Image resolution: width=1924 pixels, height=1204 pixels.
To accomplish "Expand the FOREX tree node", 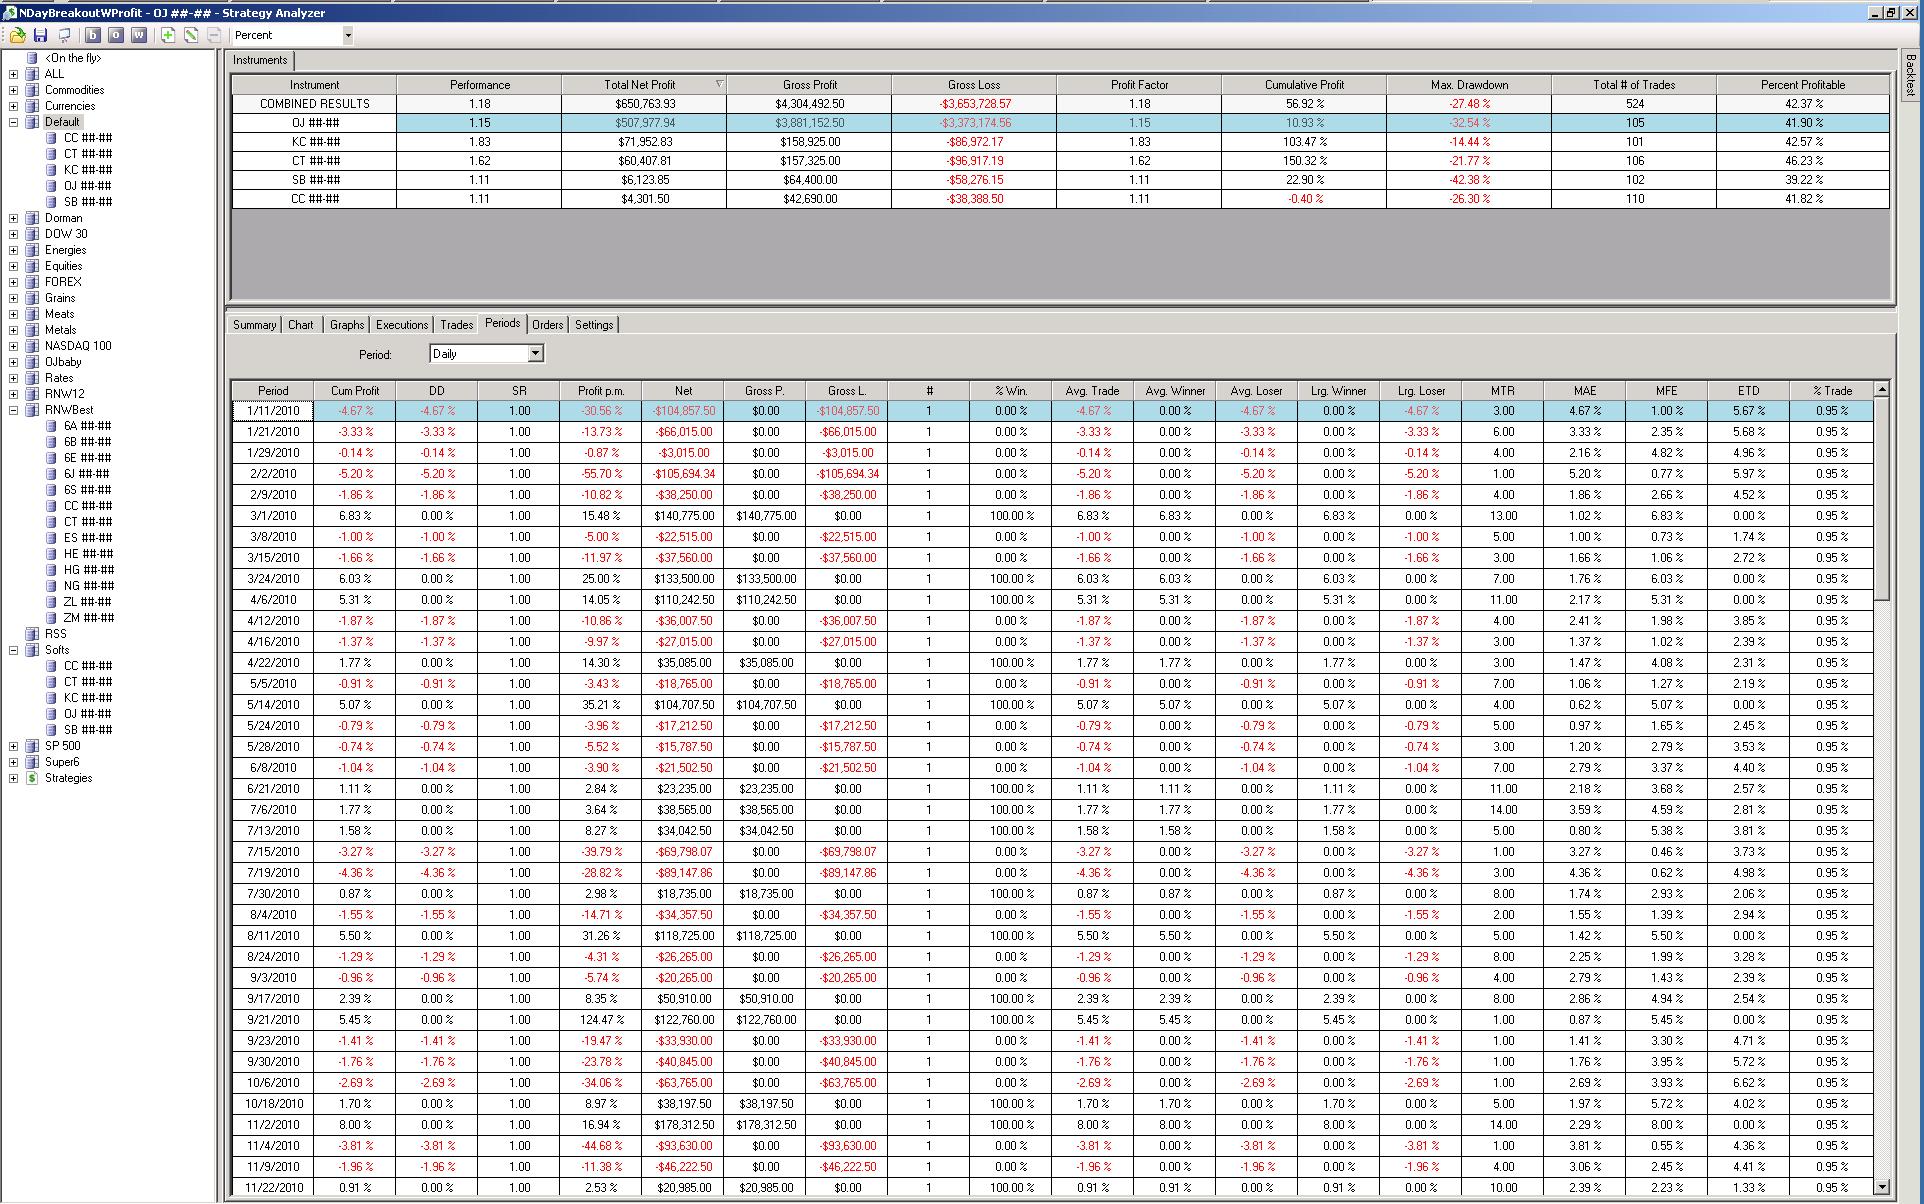I will tap(13, 282).
